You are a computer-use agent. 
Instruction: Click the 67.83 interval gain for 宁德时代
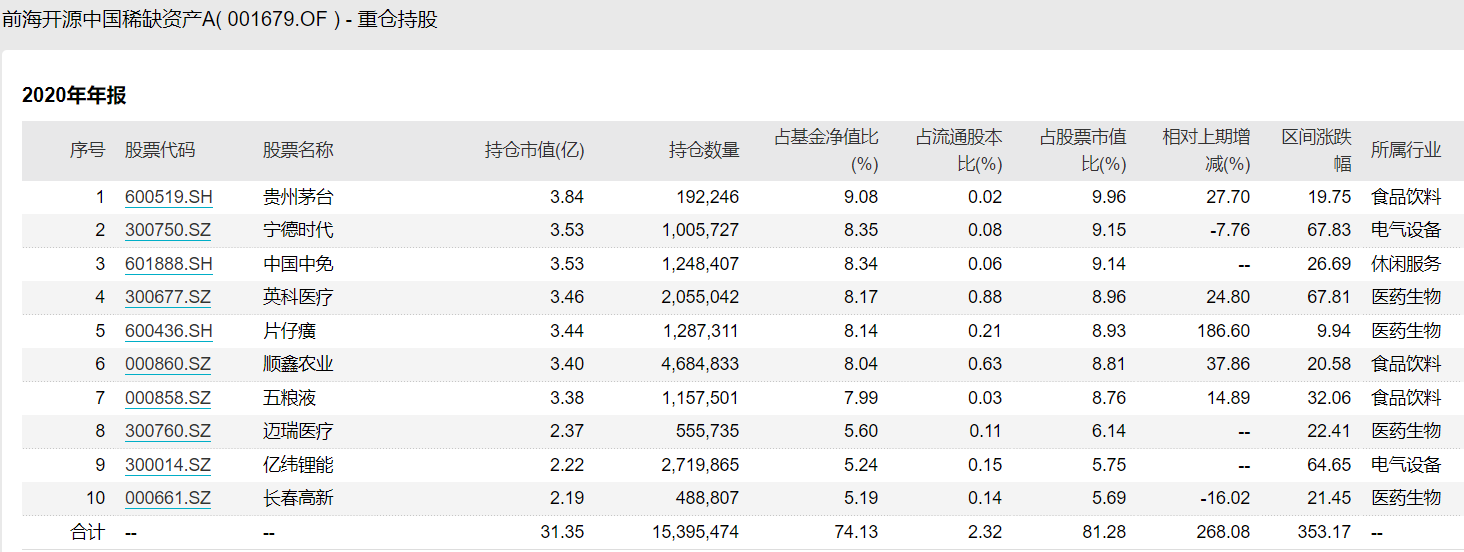(1329, 230)
